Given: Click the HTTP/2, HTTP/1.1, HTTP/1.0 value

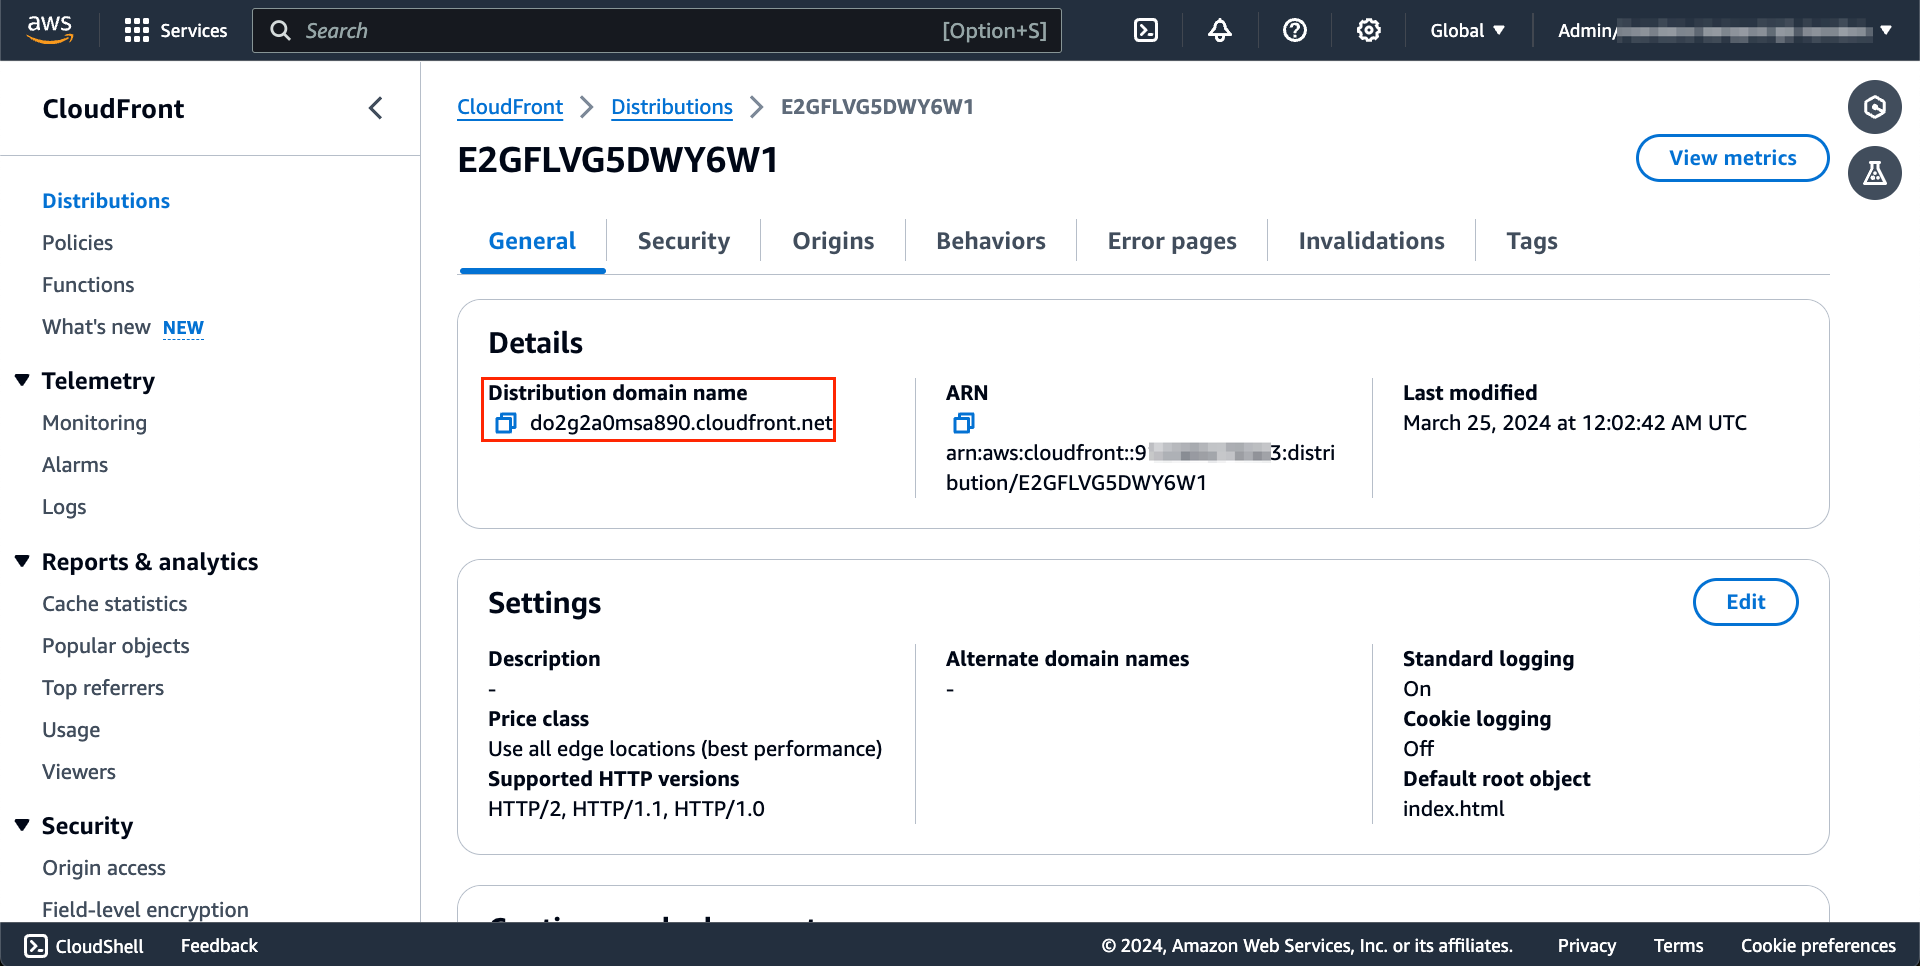Looking at the screenshot, I should pyautogui.click(x=626, y=809).
